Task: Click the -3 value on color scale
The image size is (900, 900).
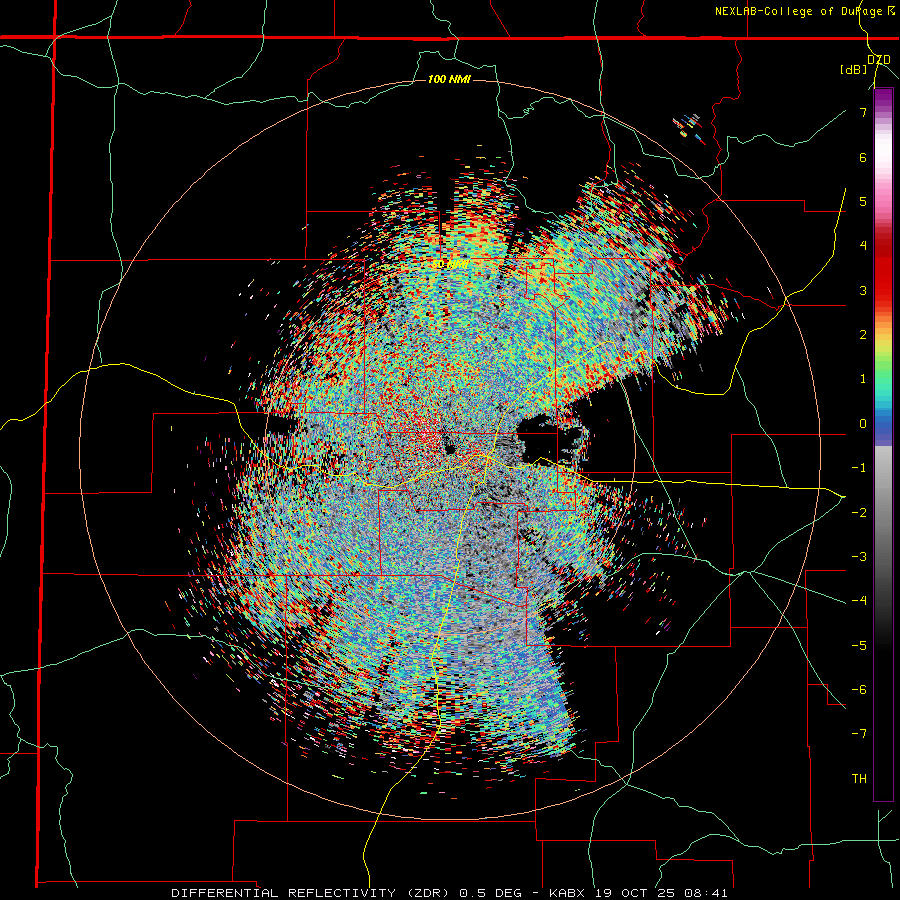Action: pyautogui.click(x=859, y=557)
